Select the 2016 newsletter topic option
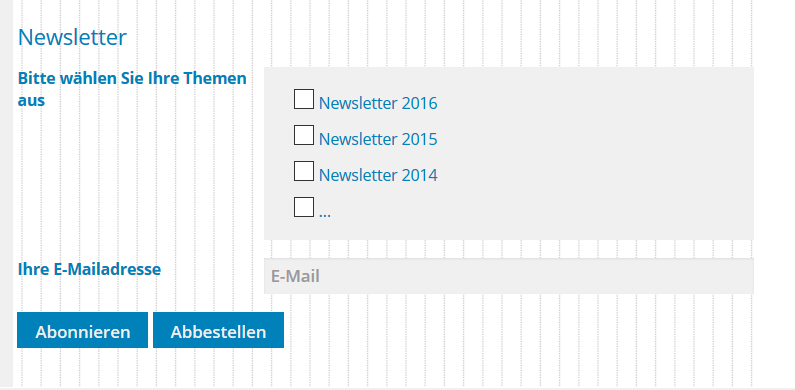This screenshot has width=795, height=390. 304,99
